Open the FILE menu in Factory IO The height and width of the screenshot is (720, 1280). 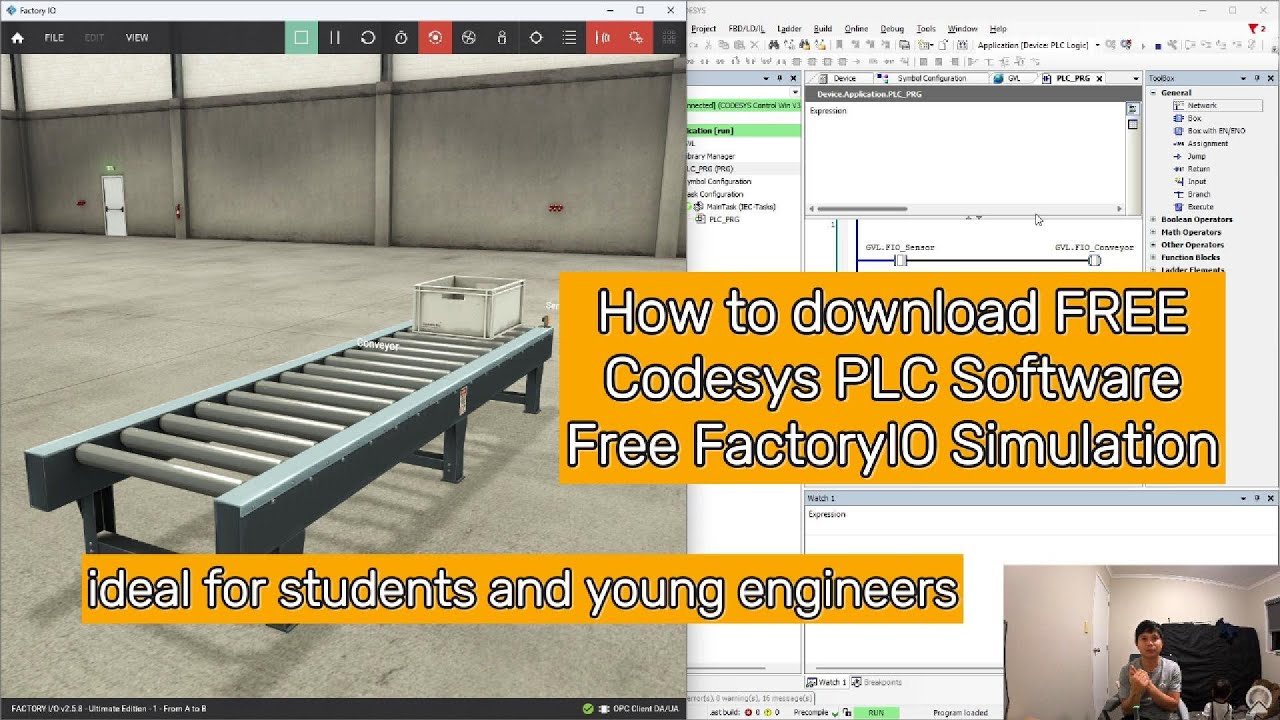click(x=54, y=38)
